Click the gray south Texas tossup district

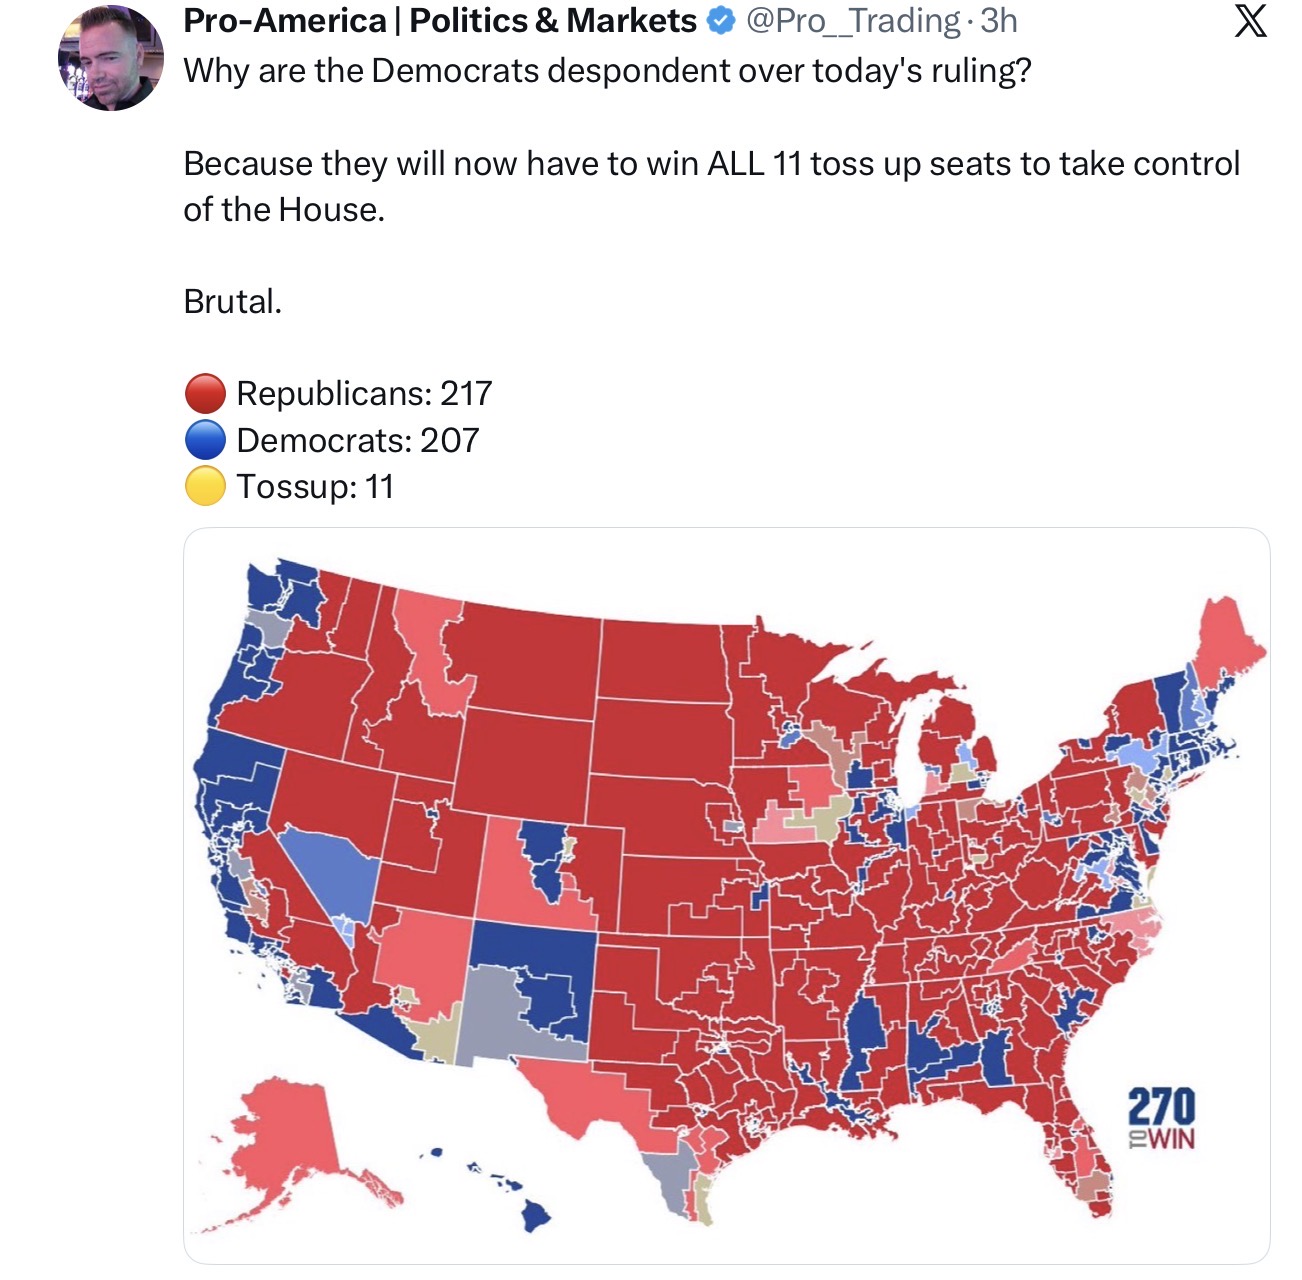pyautogui.click(x=668, y=1180)
